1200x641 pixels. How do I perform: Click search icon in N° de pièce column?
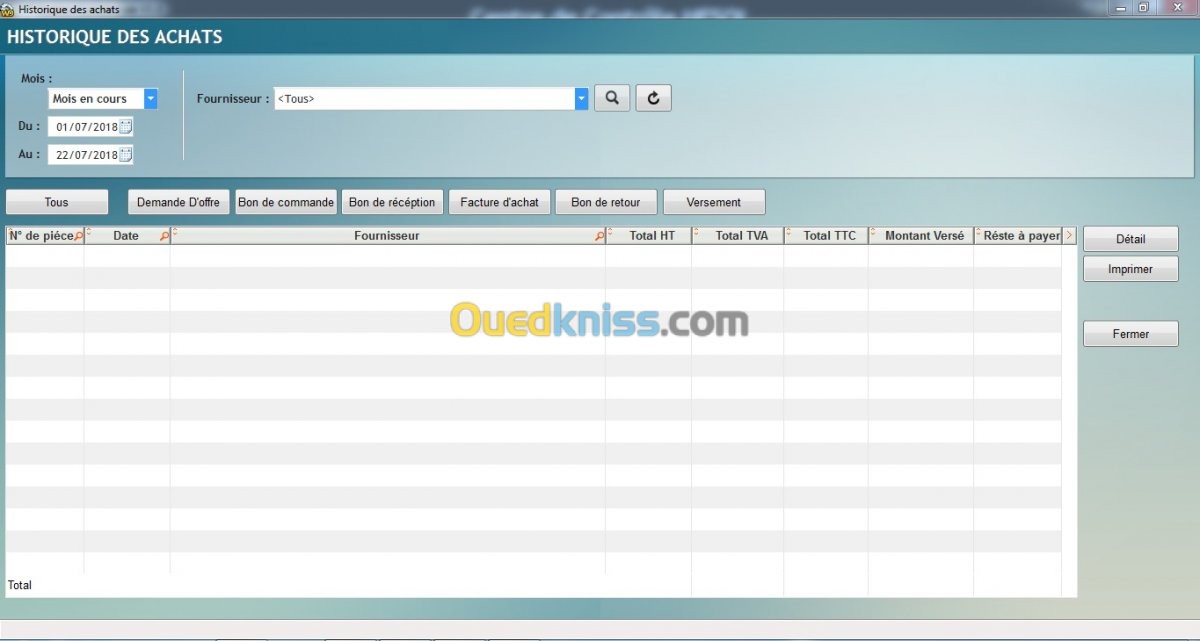point(79,237)
